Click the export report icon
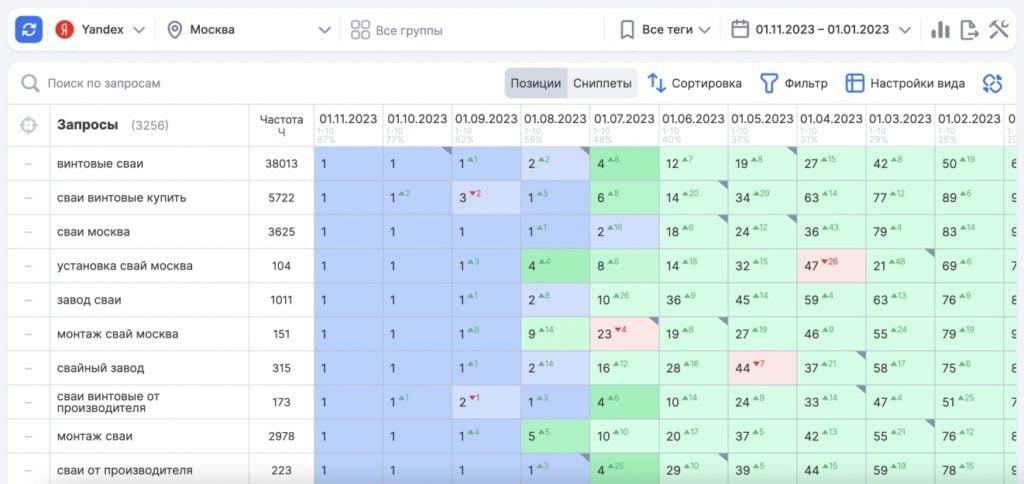Image resolution: width=1024 pixels, height=484 pixels. click(x=969, y=30)
